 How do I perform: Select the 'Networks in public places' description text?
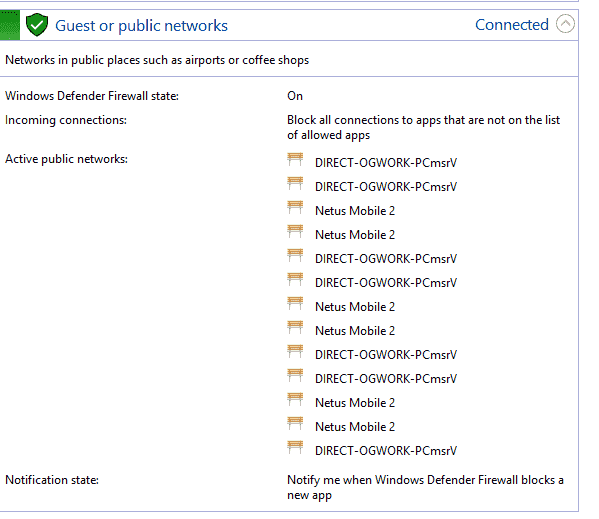click(157, 60)
